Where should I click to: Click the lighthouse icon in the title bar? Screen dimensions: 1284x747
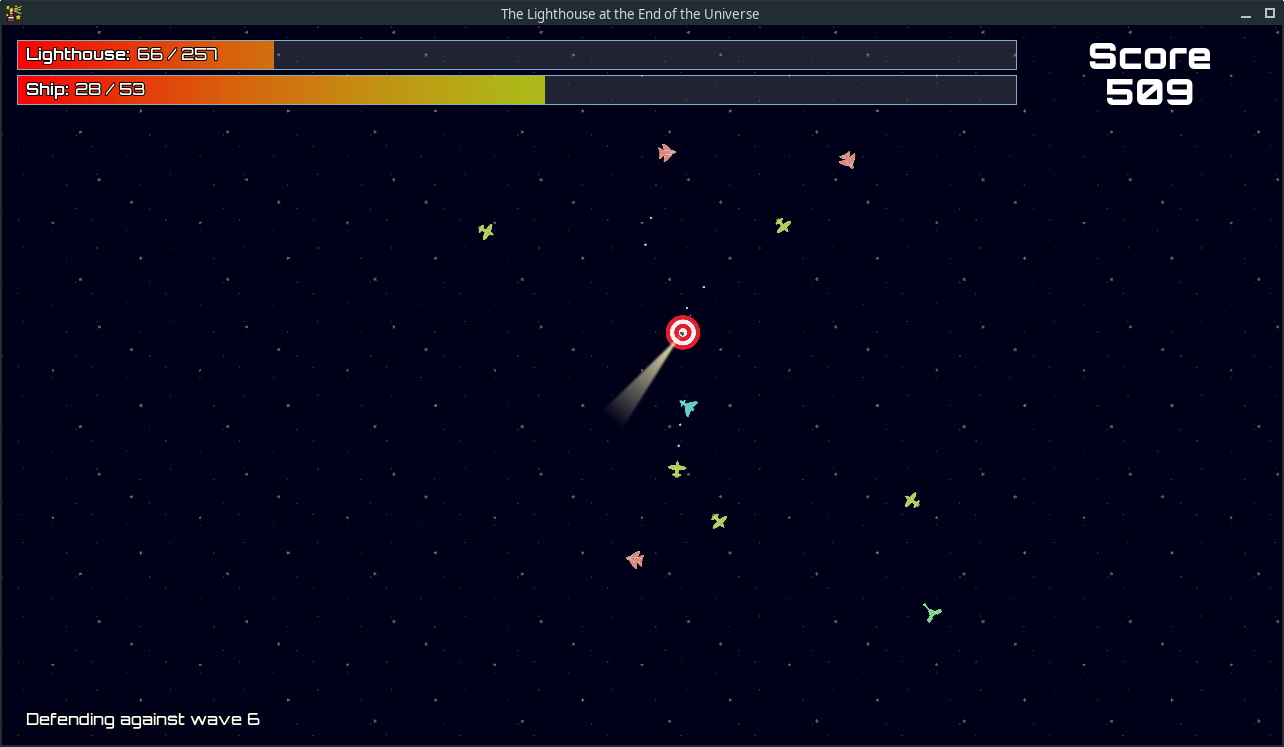click(14, 13)
